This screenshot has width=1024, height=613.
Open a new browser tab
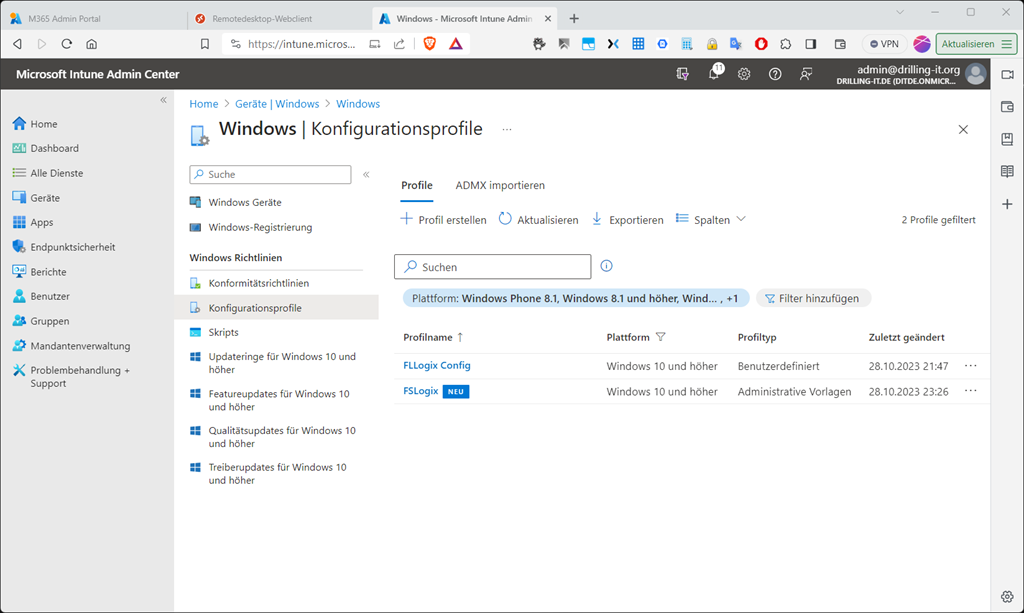tap(574, 18)
